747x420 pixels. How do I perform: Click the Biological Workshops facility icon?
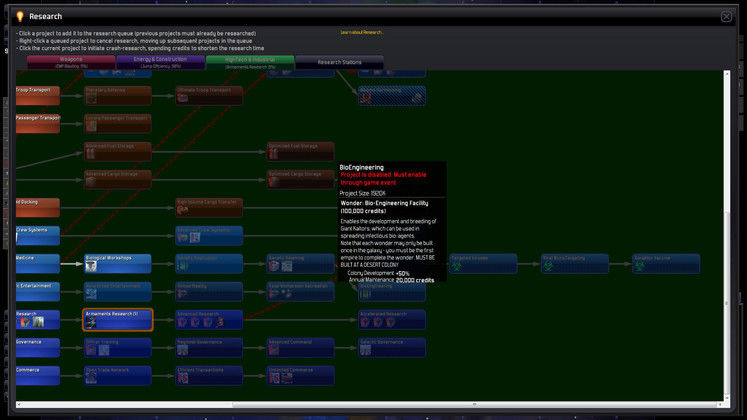(x=91, y=266)
